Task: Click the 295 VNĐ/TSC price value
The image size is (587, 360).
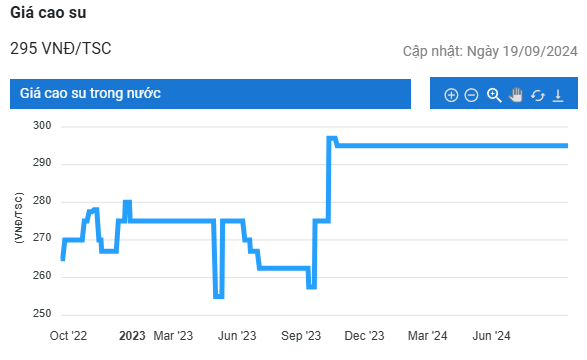Action: point(61,49)
